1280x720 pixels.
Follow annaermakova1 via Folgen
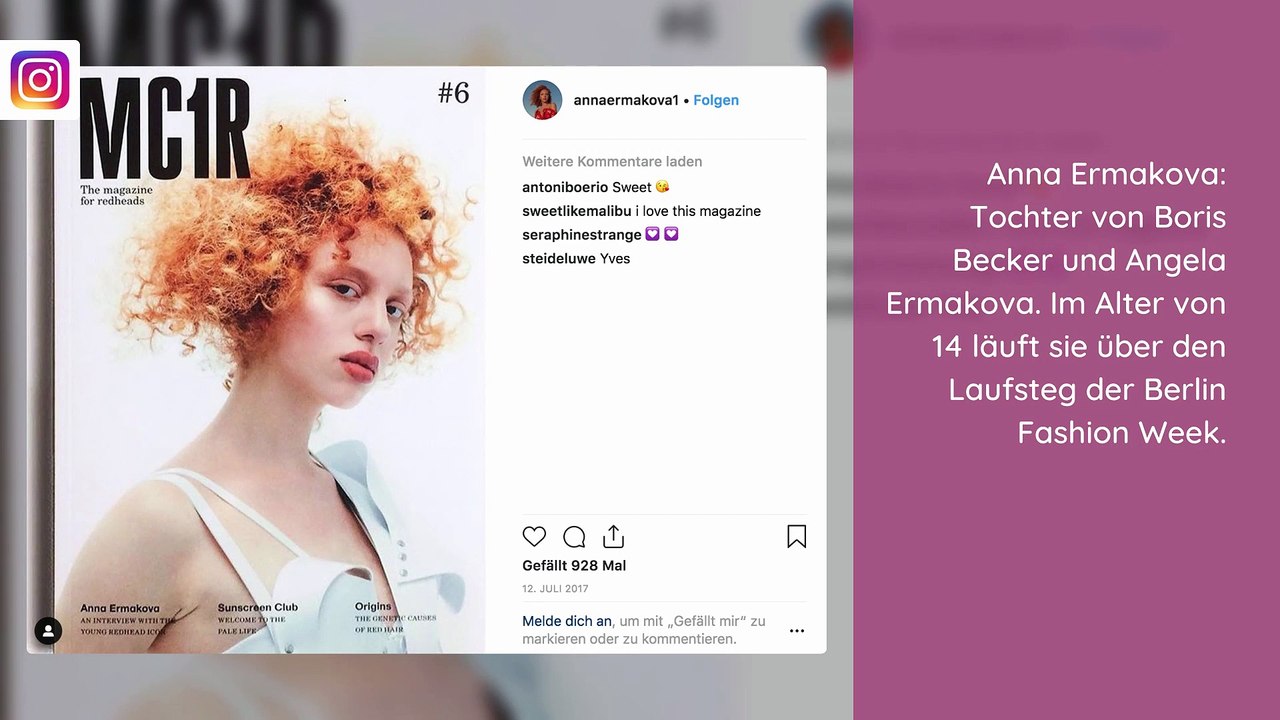coord(716,100)
